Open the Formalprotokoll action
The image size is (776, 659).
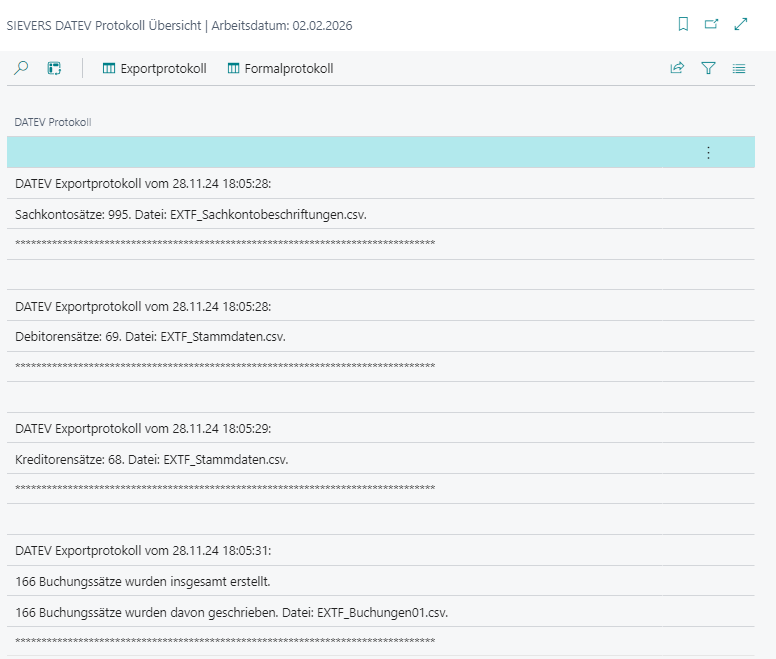tap(280, 69)
